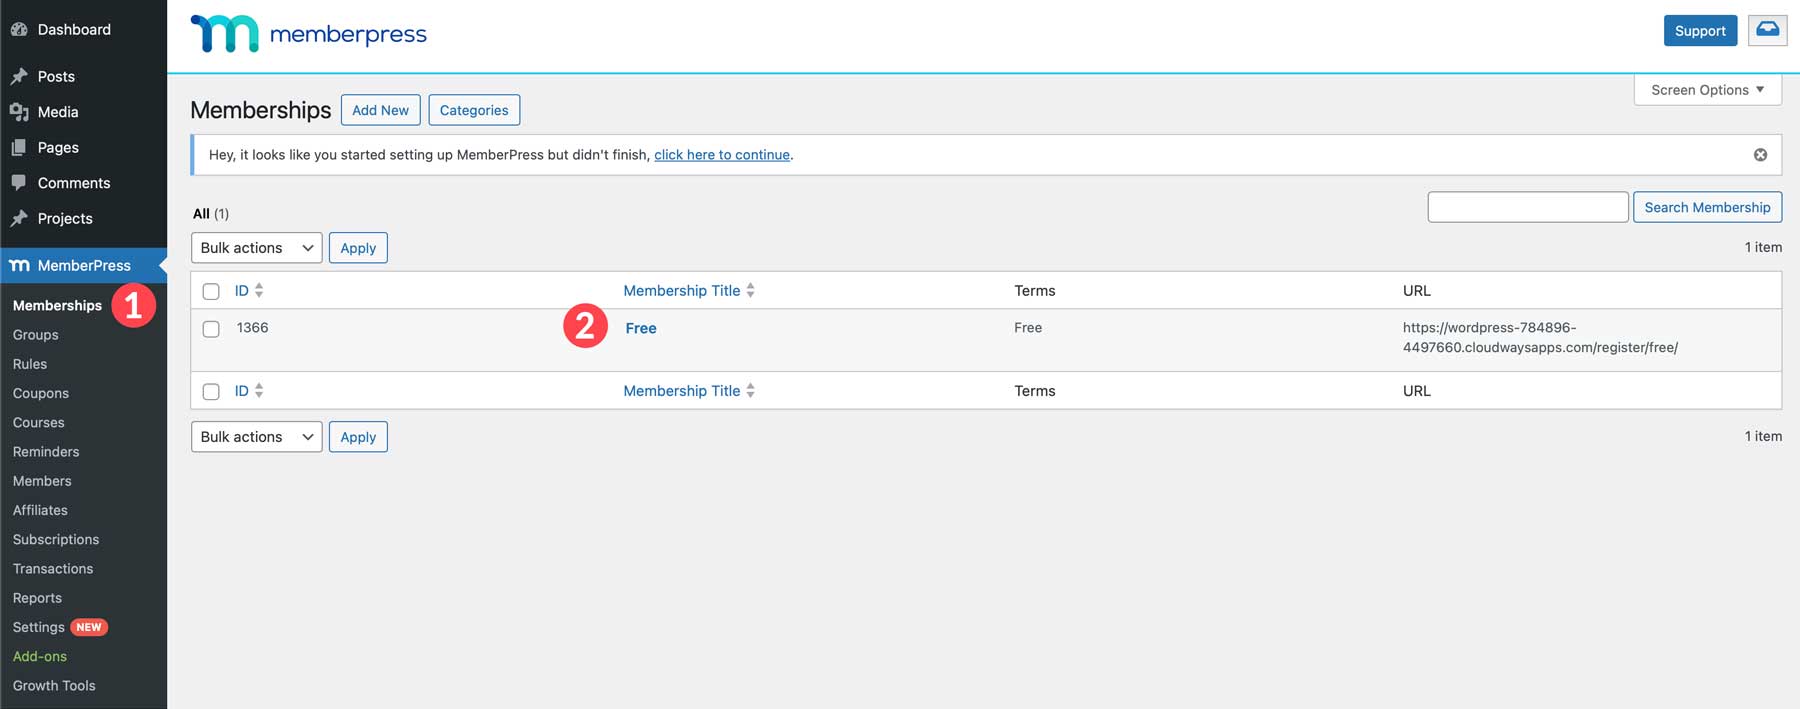Viewport: 1800px width, 709px height.
Task: Click the Posts pushpin icon
Action: tap(19, 76)
